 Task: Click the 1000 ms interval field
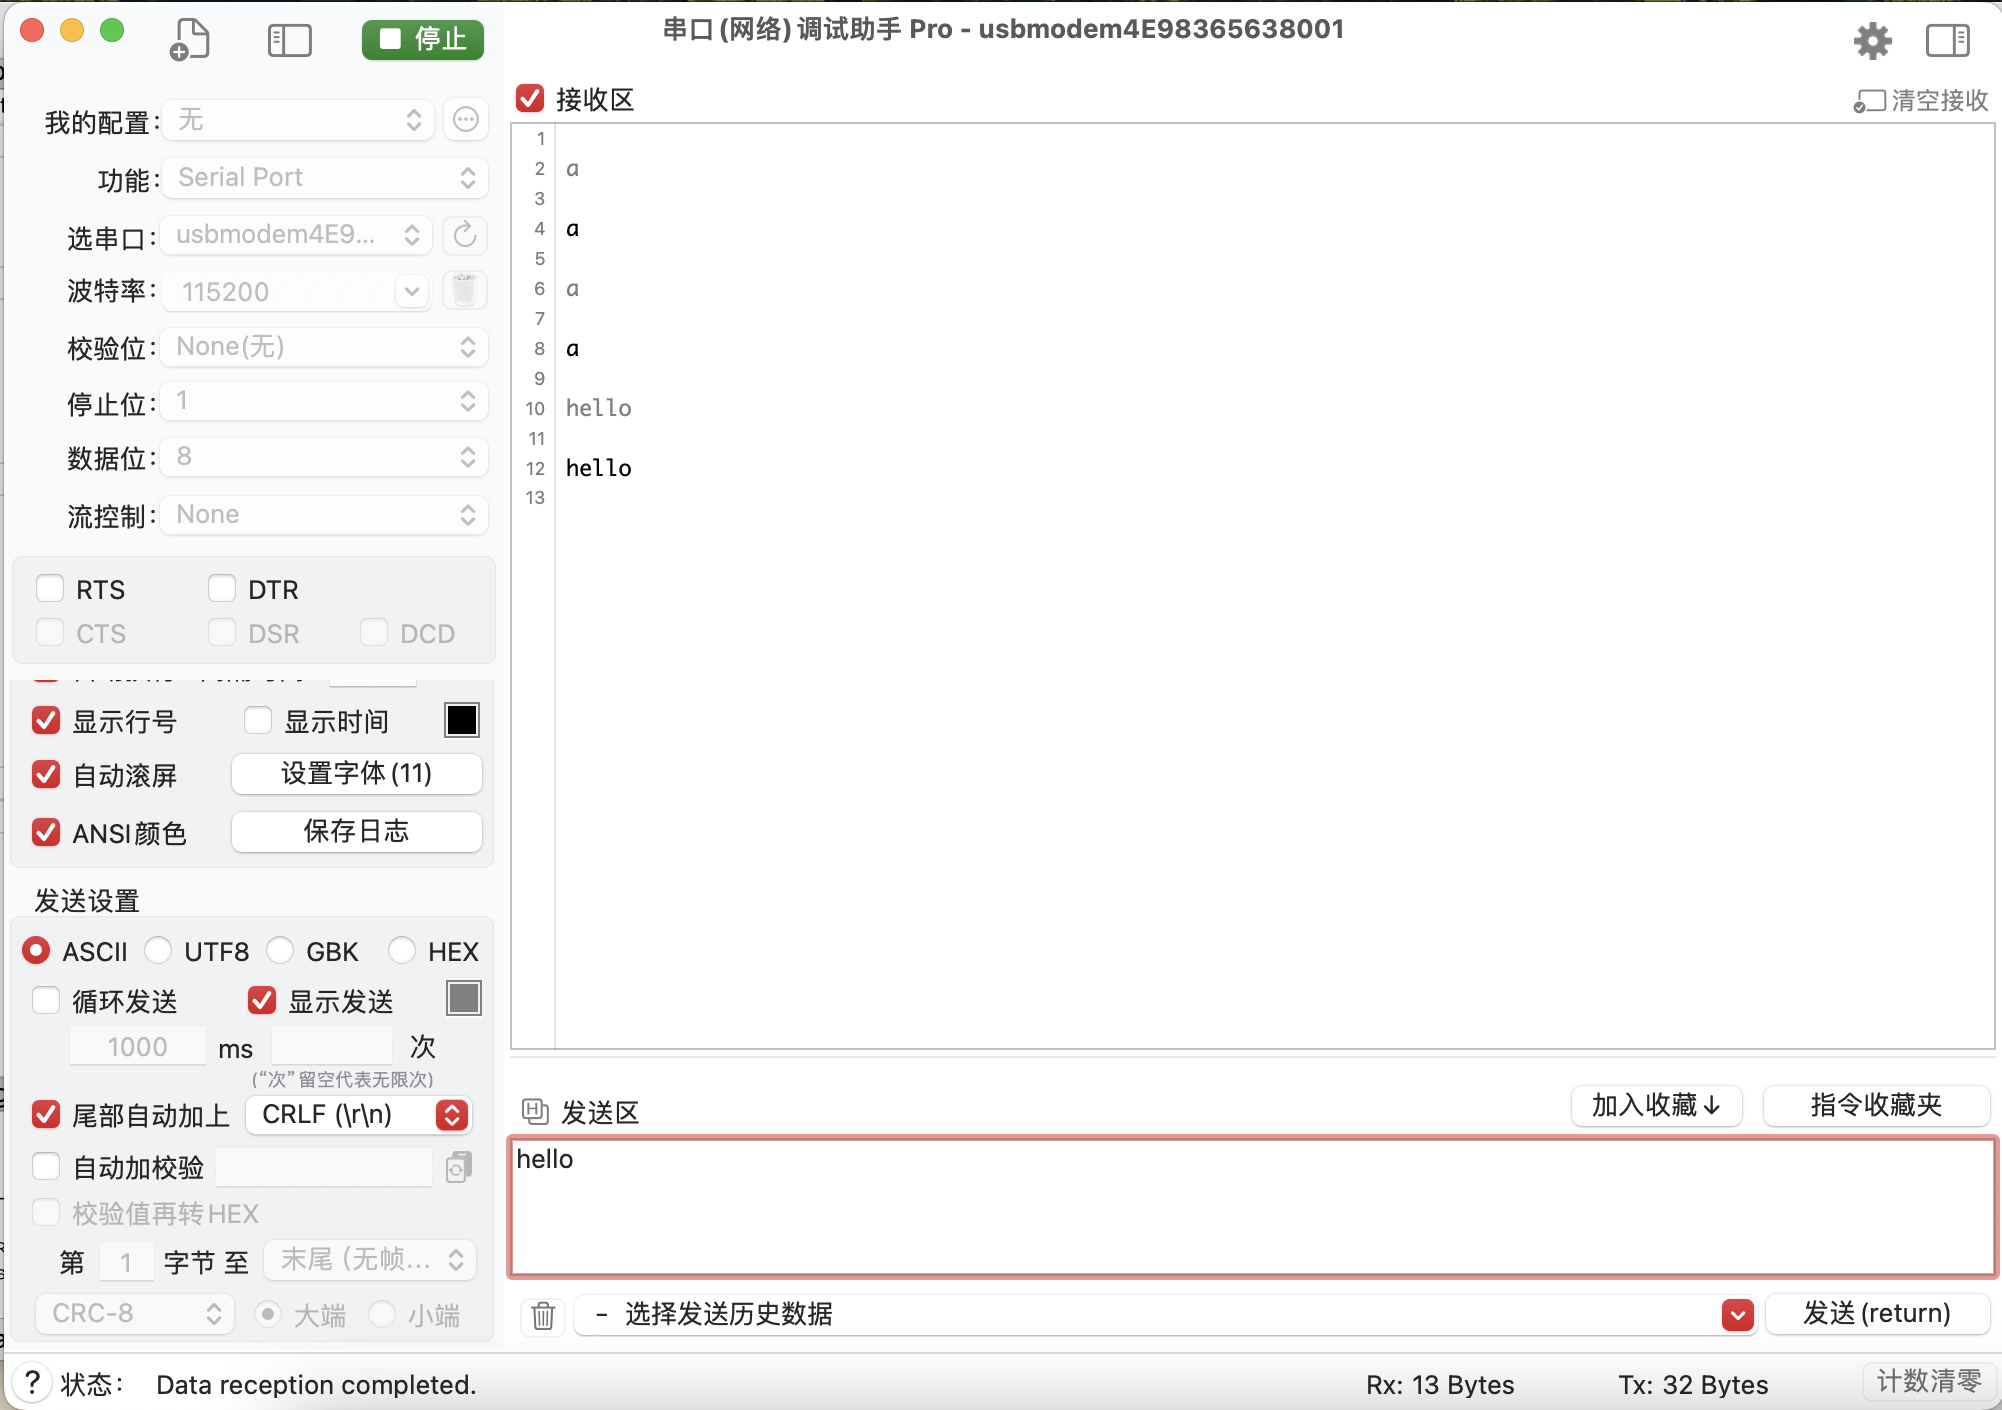(137, 1047)
